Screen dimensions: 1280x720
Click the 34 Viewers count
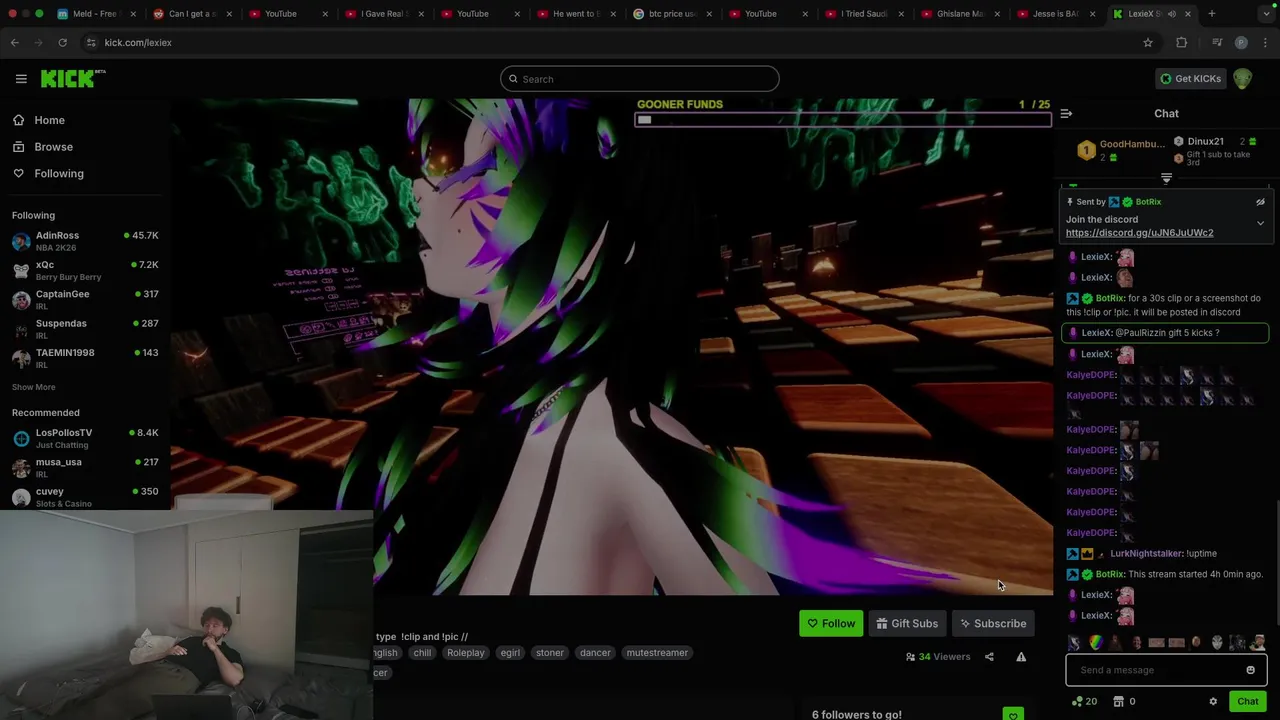(x=938, y=657)
